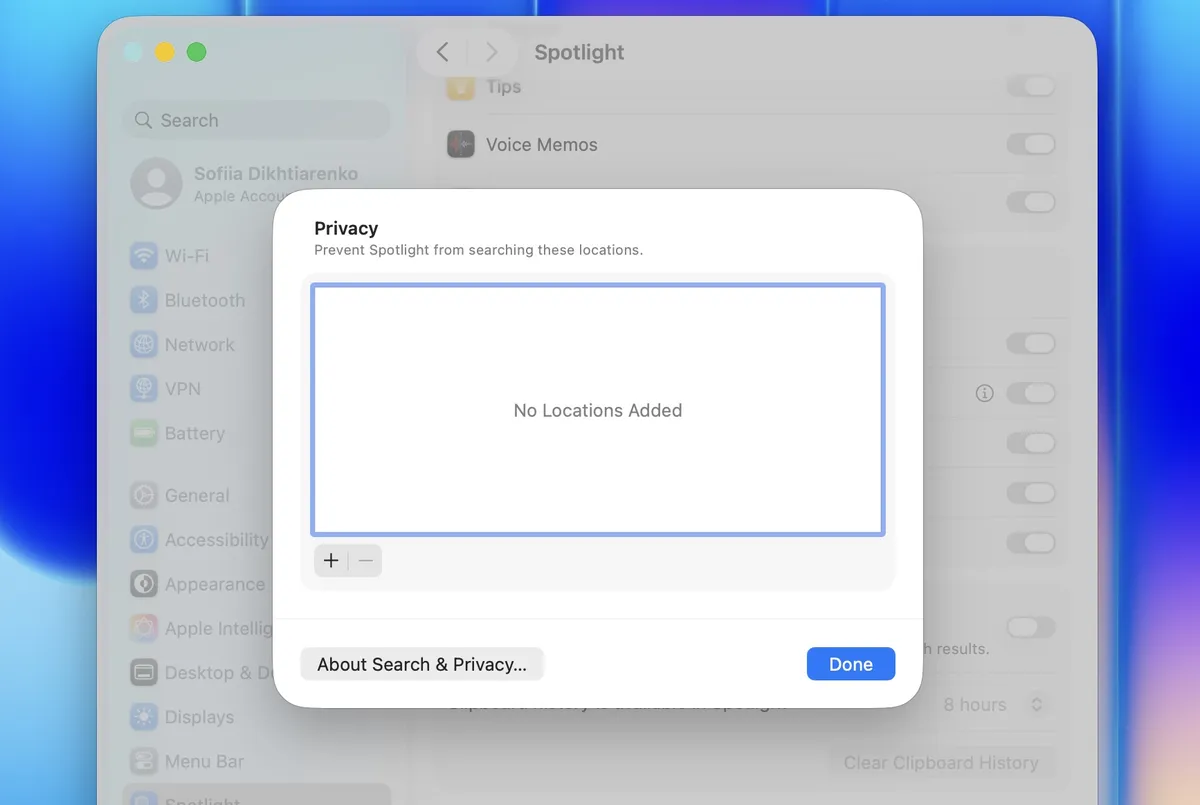
Task: Remove a location with the minus button
Action: (x=366, y=561)
